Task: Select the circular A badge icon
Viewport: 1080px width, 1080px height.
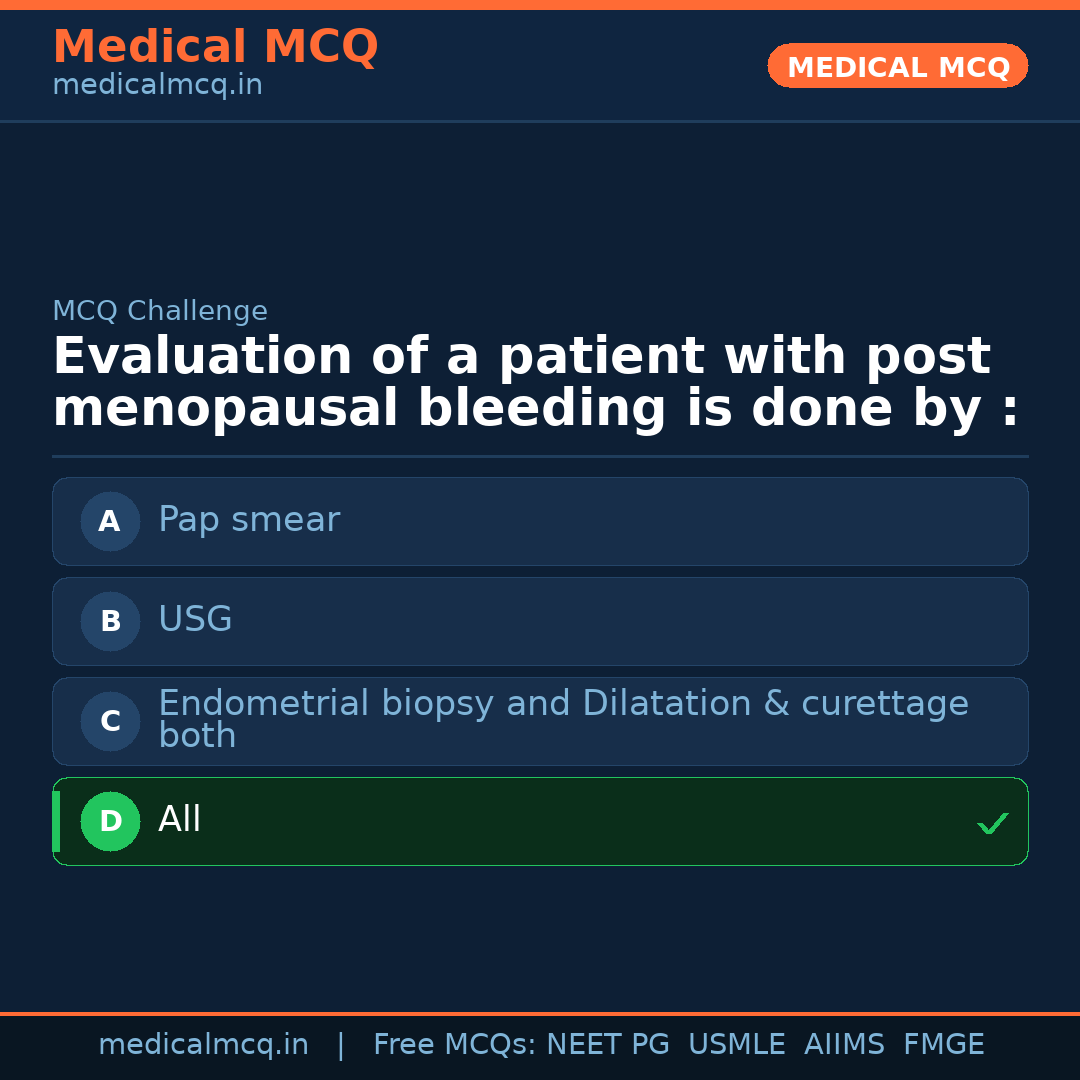Action: pos(110,521)
